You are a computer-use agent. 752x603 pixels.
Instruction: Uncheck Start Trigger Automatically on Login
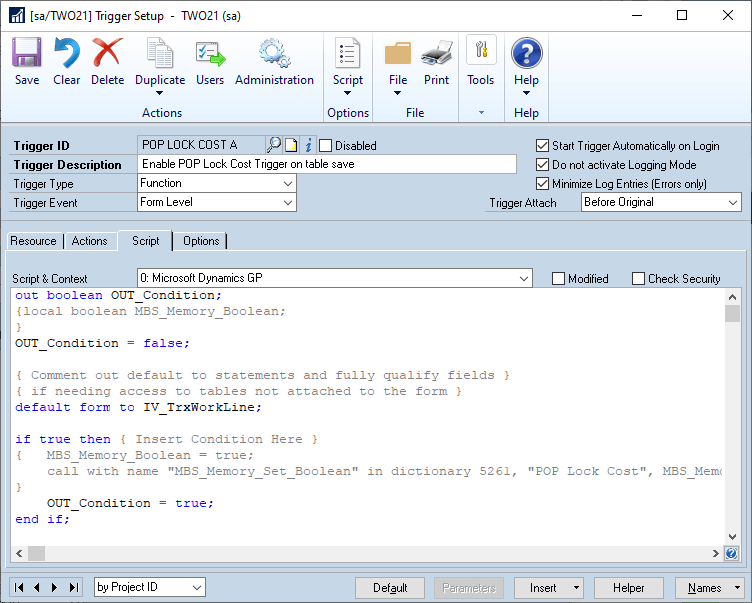pyautogui.click(x=542, y=145)
